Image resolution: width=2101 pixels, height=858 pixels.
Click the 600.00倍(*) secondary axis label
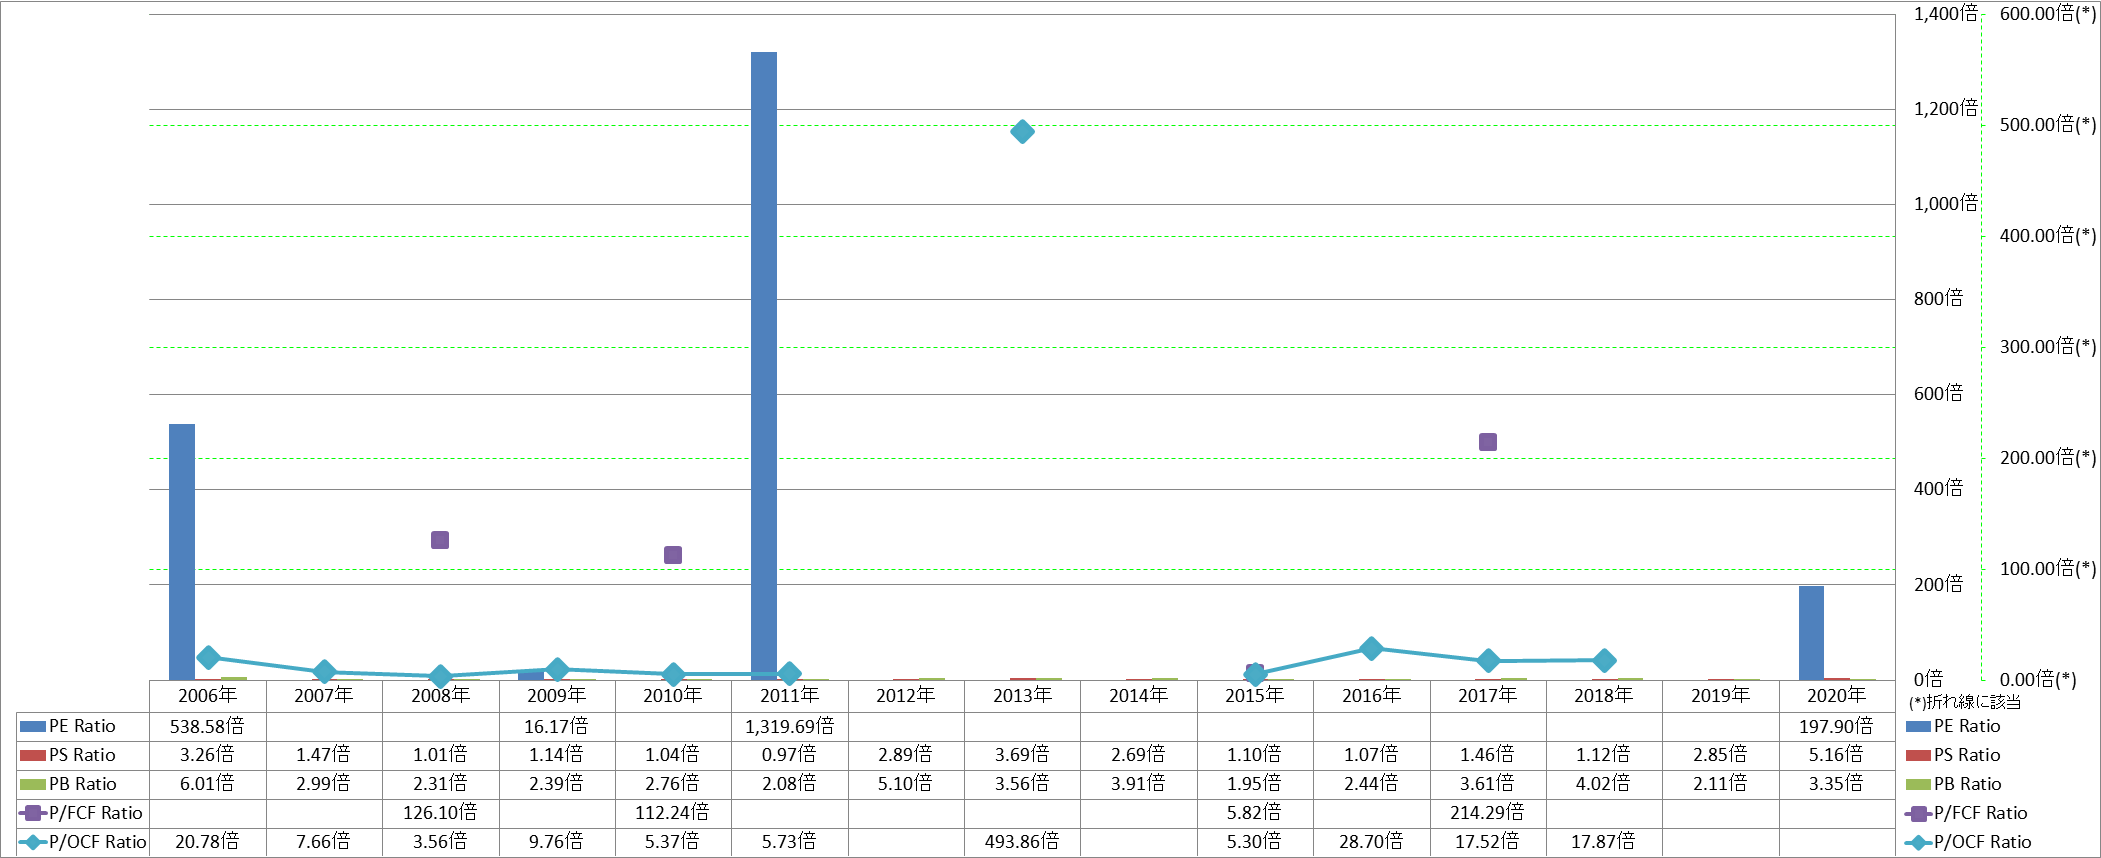click(x=2048, y=14)
